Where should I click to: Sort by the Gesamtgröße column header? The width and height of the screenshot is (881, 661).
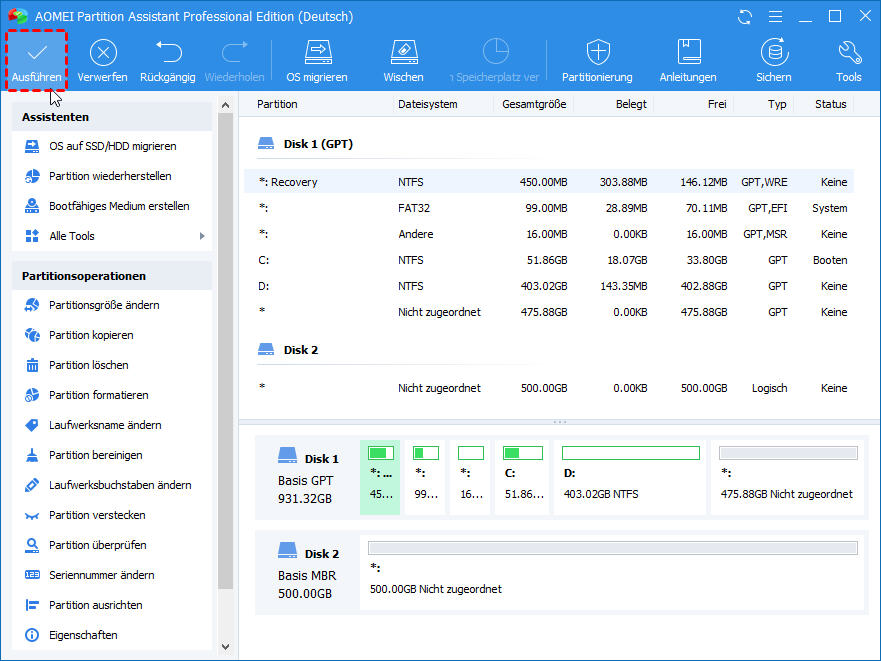[x=534, y=104]
